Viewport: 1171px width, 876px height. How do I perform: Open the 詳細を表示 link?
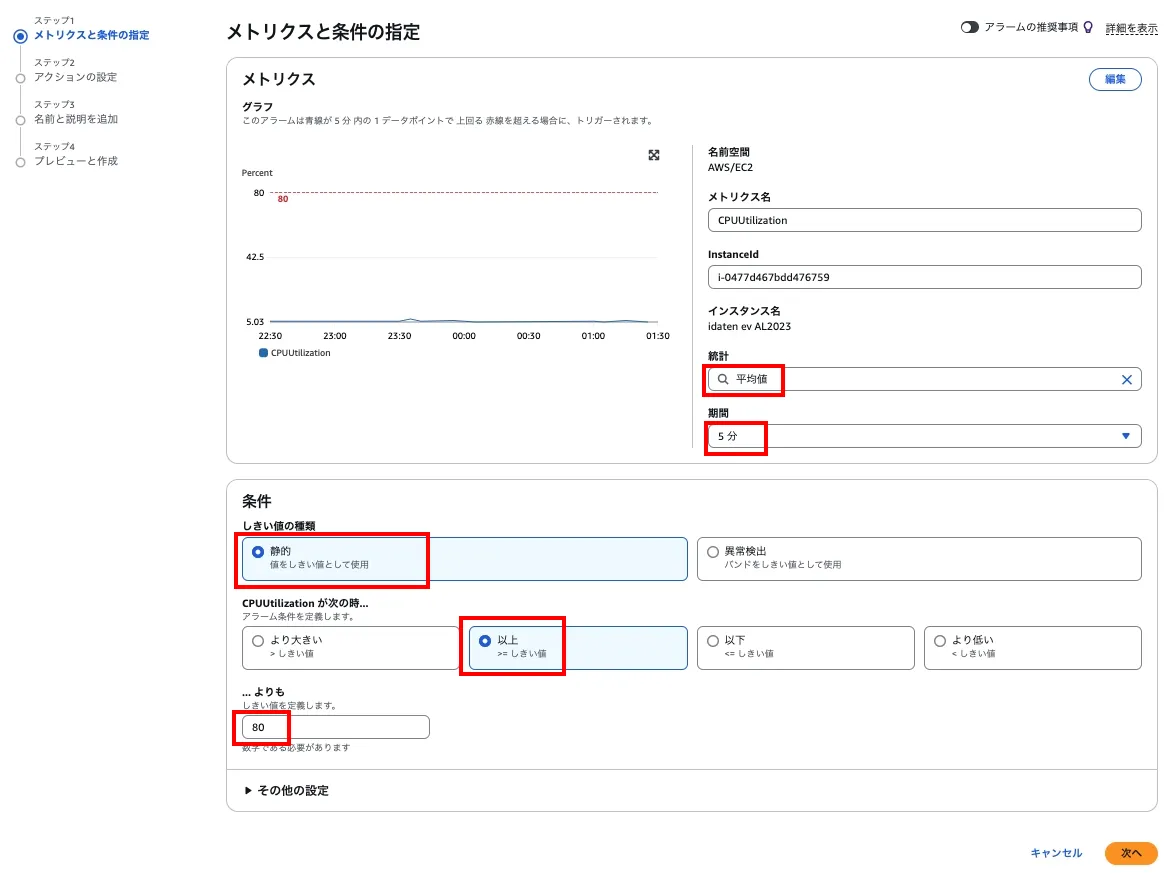[x=1131, y=29]
